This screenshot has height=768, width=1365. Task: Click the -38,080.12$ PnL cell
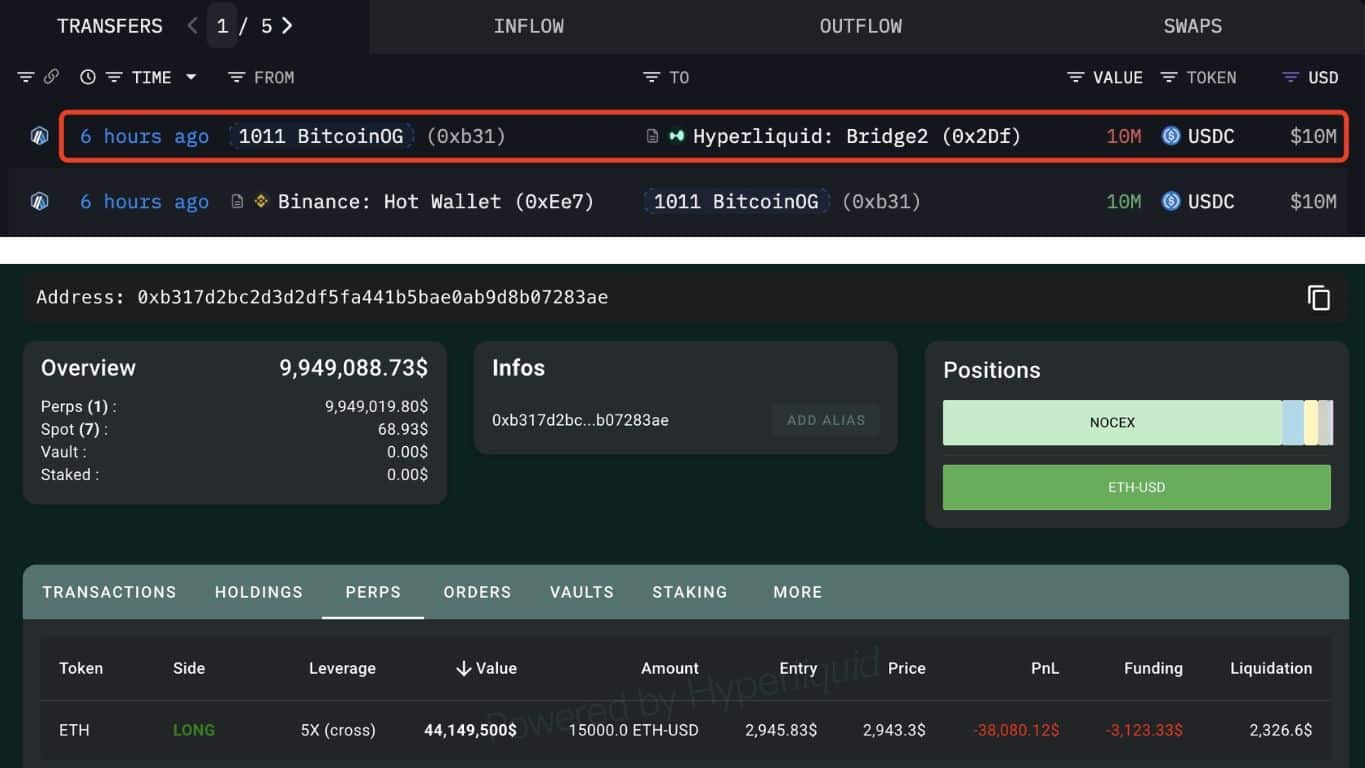[1015, 730]
